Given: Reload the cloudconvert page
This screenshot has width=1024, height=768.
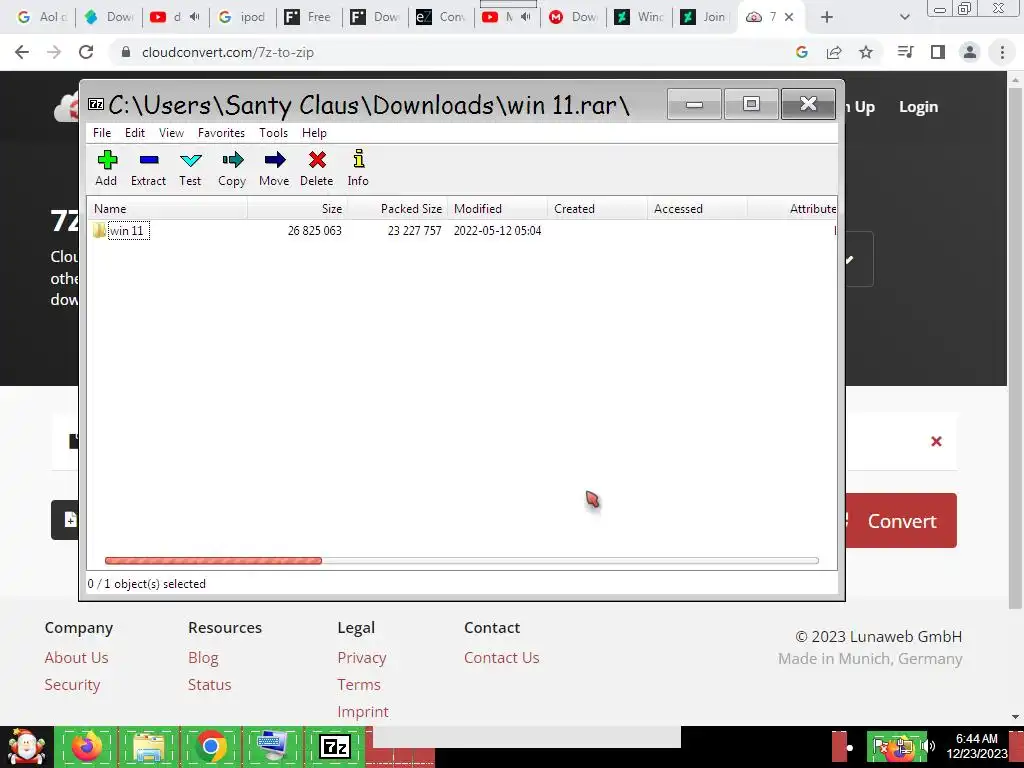Looking at the screenshot, I should coord(86,52).
